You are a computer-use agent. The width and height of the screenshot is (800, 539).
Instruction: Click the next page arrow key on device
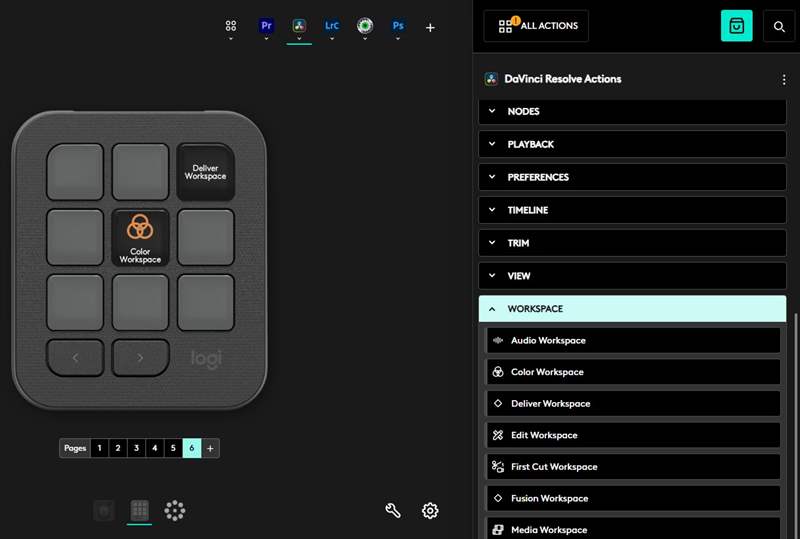[140, 358]
